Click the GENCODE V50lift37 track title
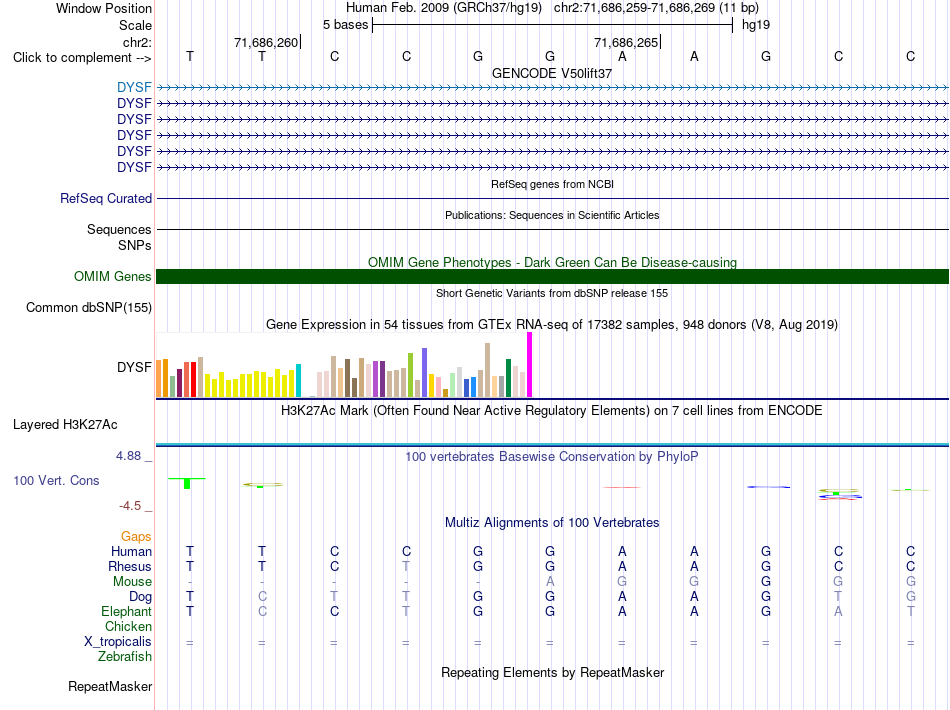950x710 pixels. pyautogui.click(x=552, y=73)
